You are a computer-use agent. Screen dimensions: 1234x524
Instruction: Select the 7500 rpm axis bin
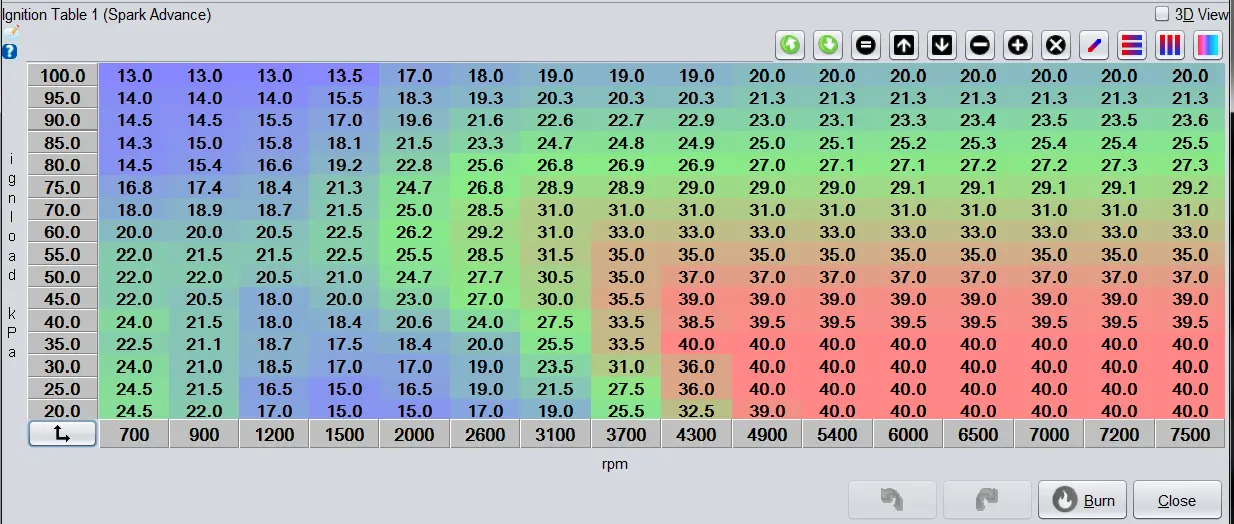pos(1190,435)
